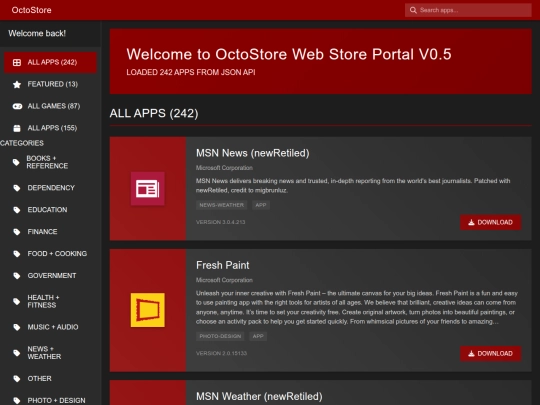Open All Apps (155) list

pos(50,128)
